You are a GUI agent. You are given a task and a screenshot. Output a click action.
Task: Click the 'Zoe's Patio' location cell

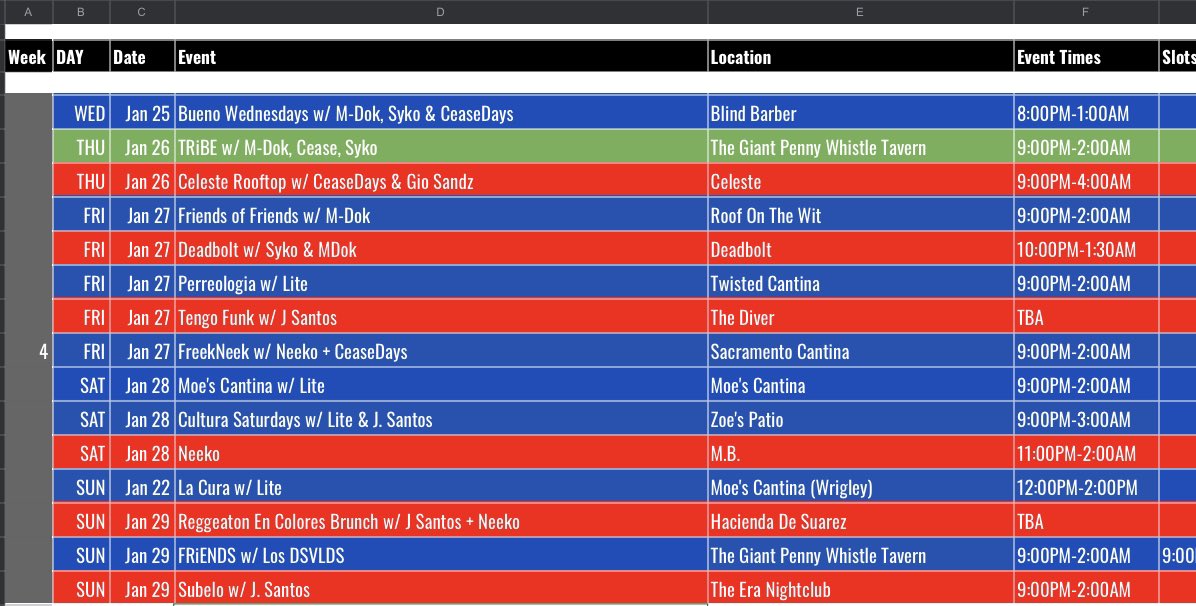click(x=860, y=419)
